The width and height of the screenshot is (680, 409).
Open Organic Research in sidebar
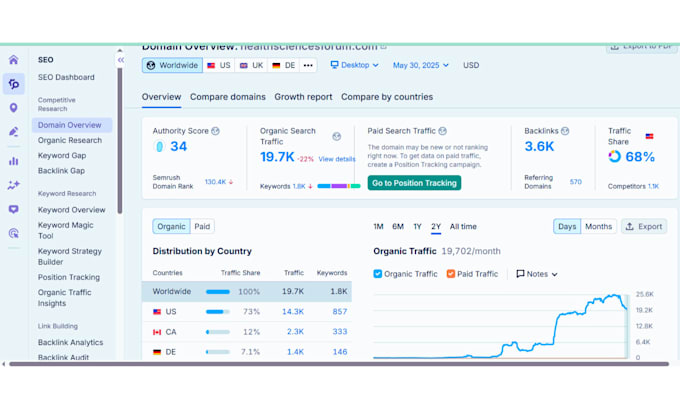pyautogui.click(x=70, y=140)
